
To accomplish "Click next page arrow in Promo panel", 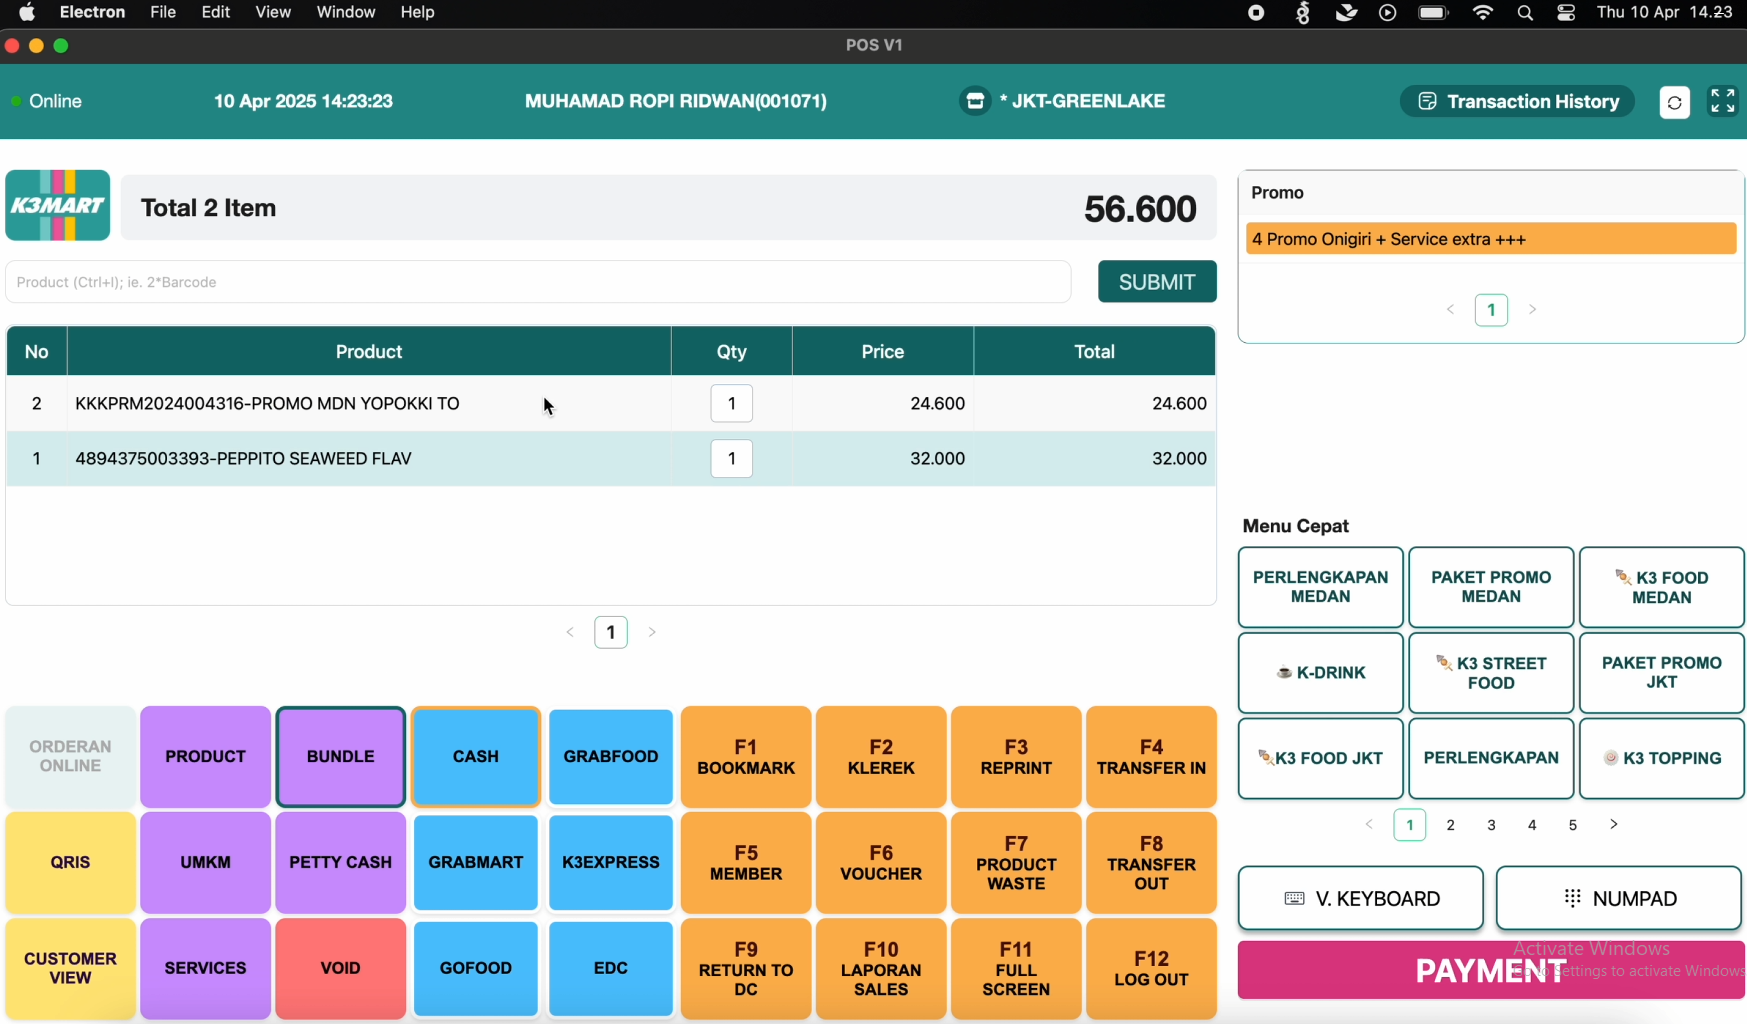I will (1532, 310).
